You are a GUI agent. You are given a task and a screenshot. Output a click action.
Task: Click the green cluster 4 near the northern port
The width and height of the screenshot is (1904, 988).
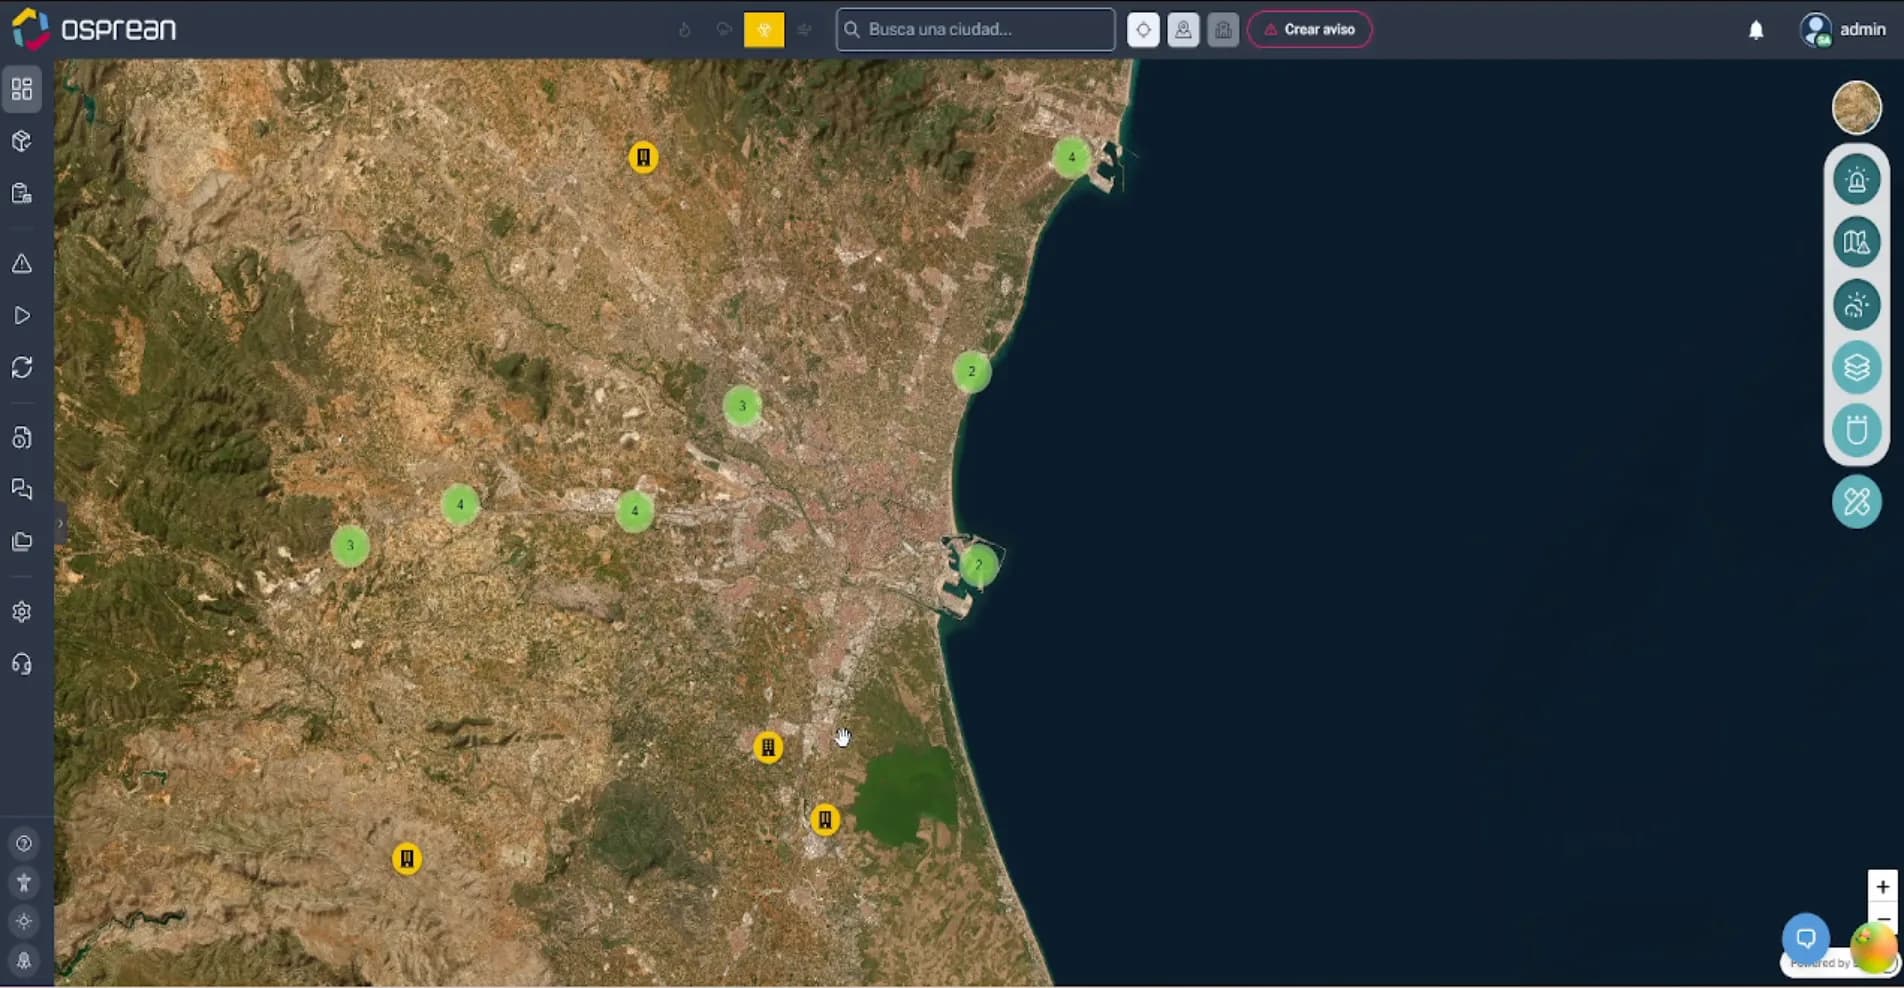1071,157
